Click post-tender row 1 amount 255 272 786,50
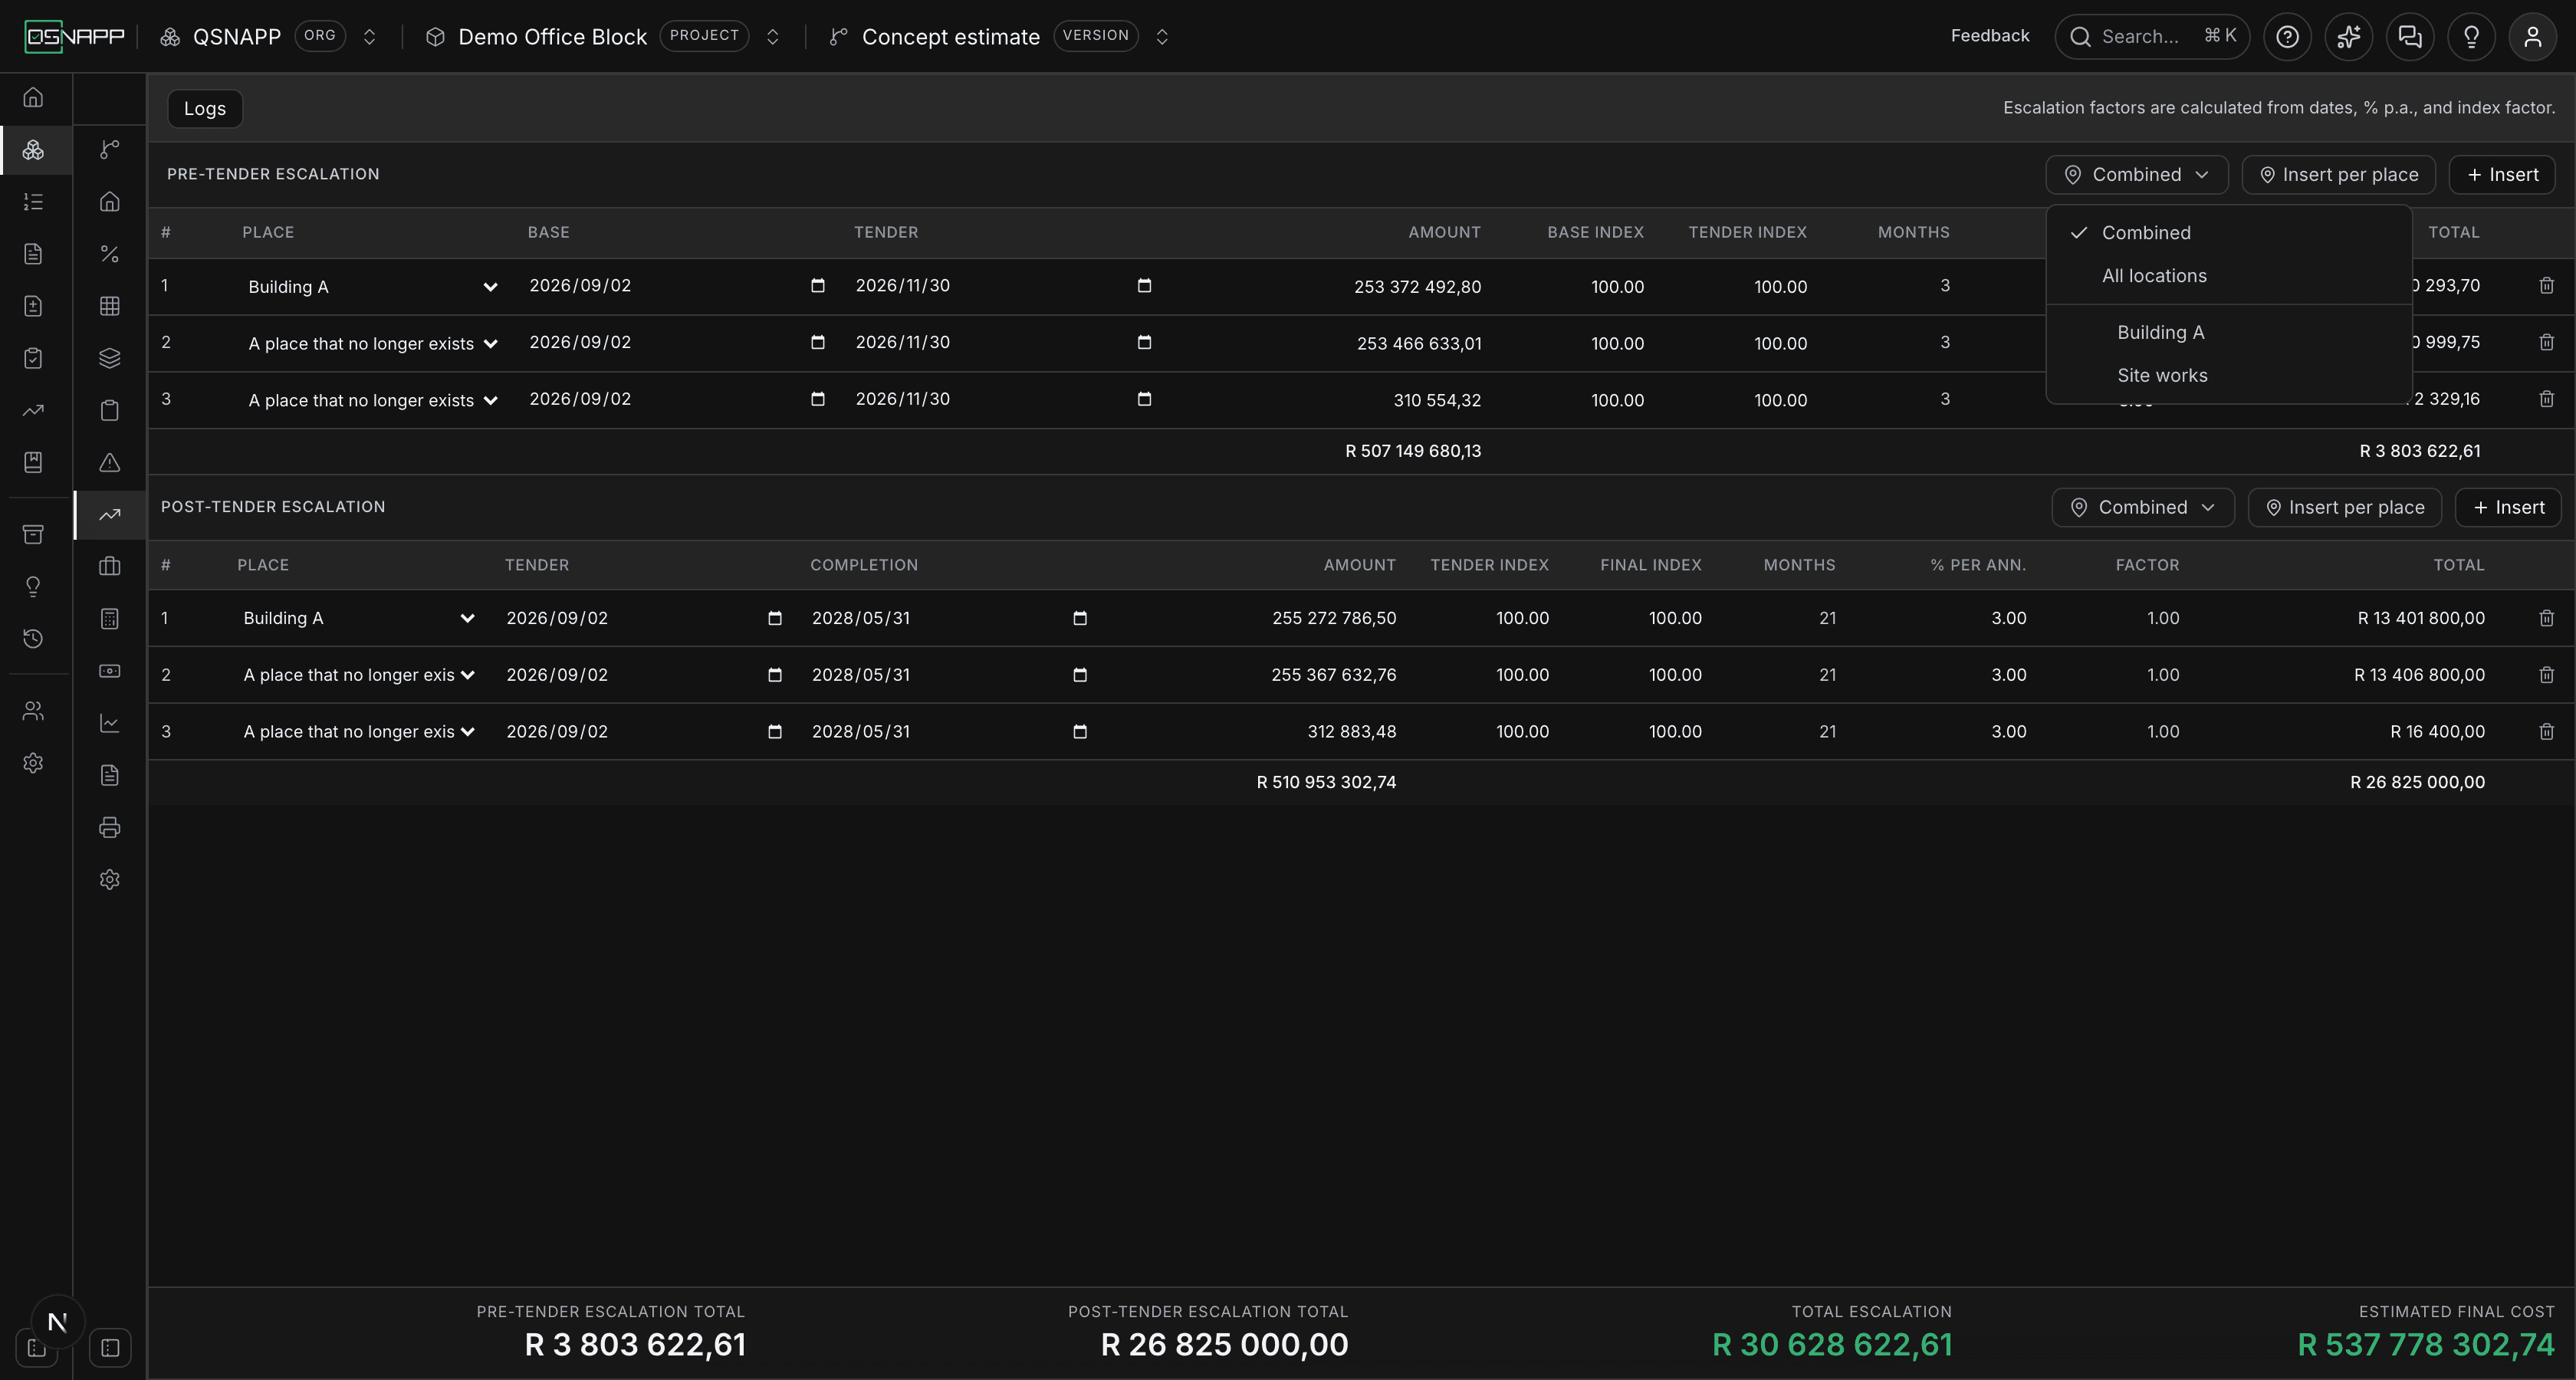The height and width of the screenshot is (1380, 2576). (1334, 619)
